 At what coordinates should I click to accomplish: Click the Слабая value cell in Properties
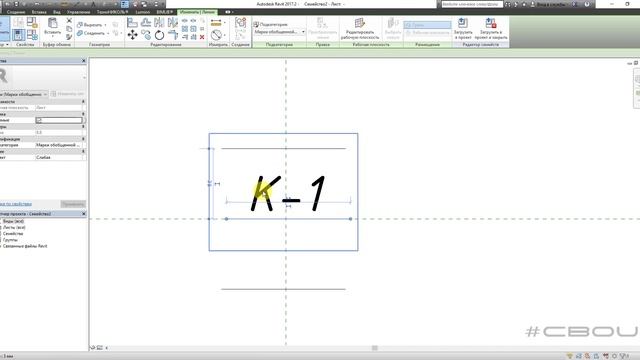(x=60, y=157)
